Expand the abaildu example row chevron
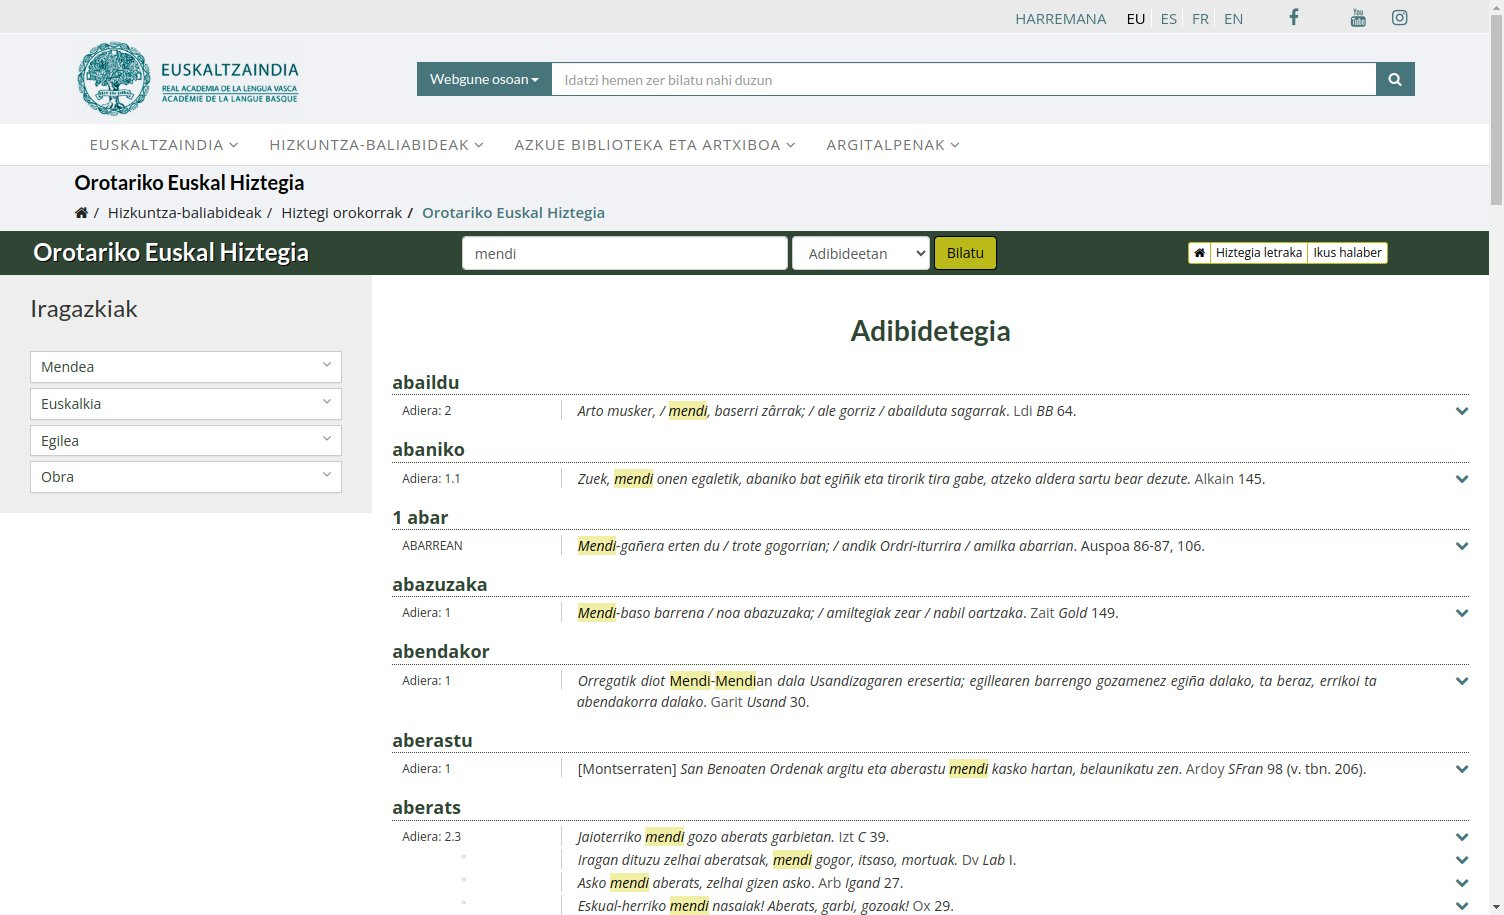Viewport: 1504px width, 915px height. point(1462,411)
